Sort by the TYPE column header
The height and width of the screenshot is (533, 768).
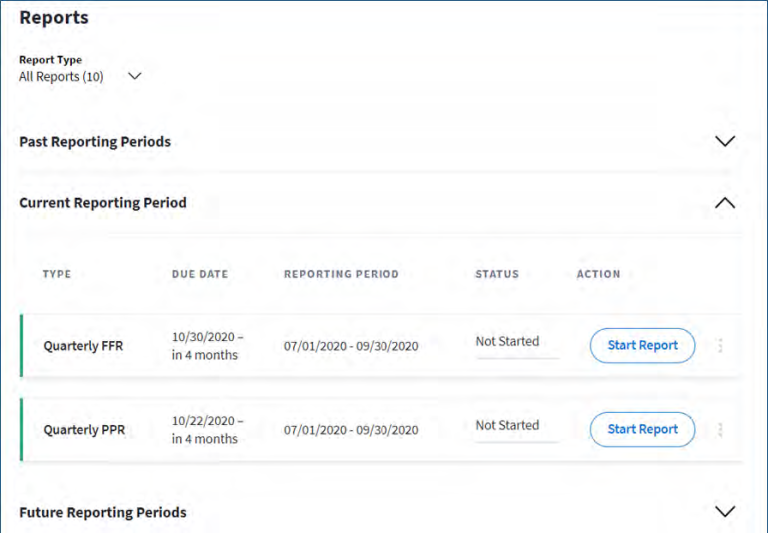57,274
